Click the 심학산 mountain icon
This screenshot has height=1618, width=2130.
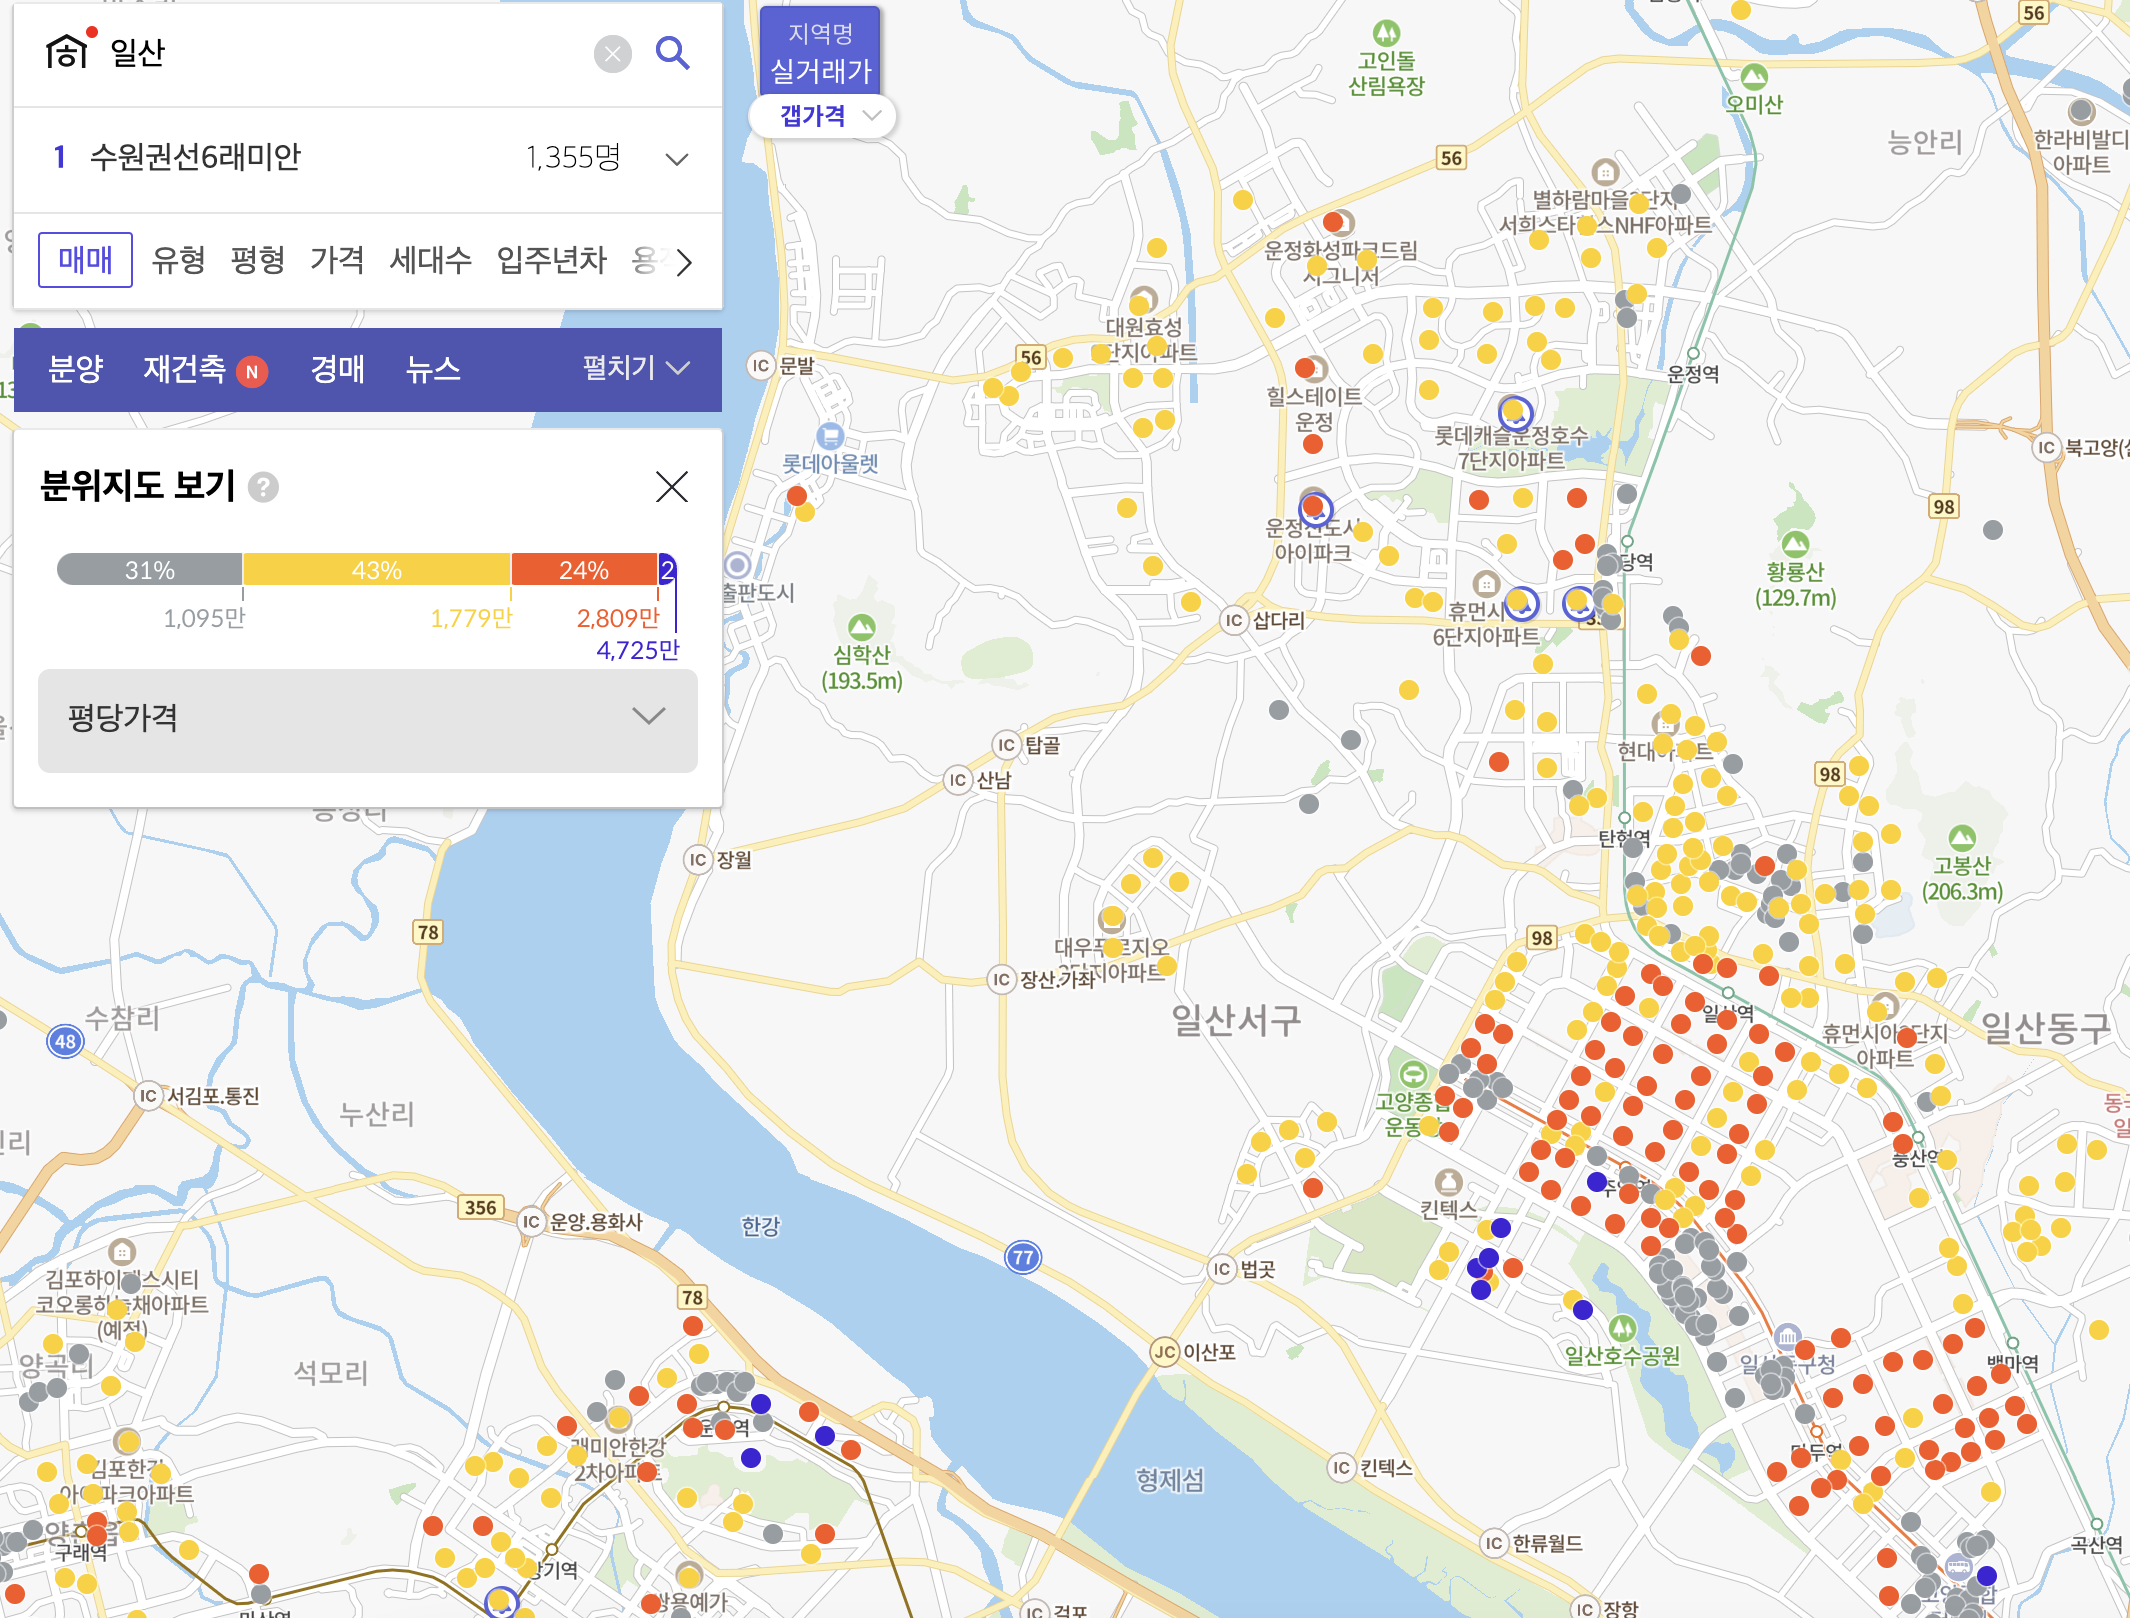861,628
